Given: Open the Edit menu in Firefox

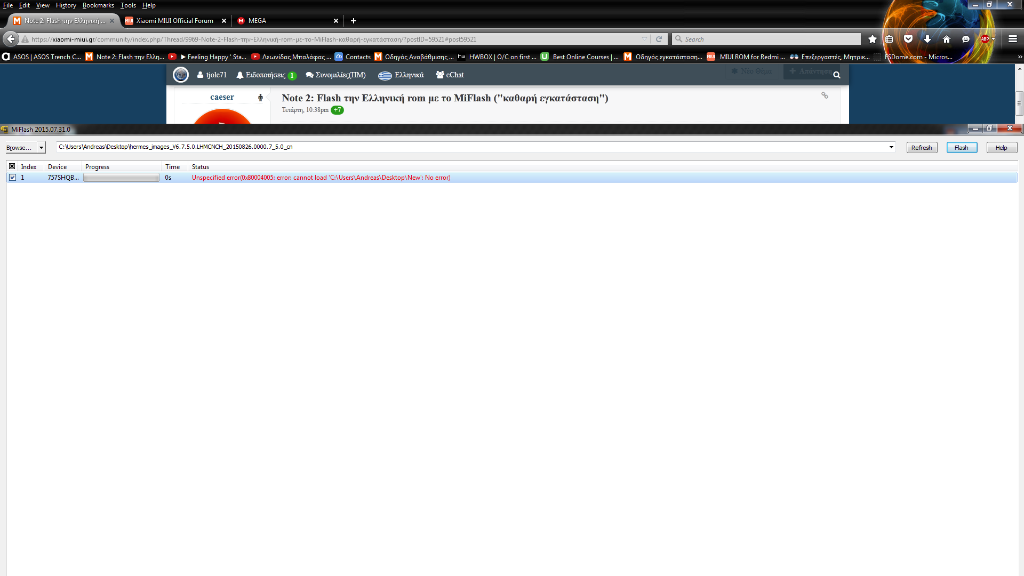Looking at the screenshot, I should (24, 5).
